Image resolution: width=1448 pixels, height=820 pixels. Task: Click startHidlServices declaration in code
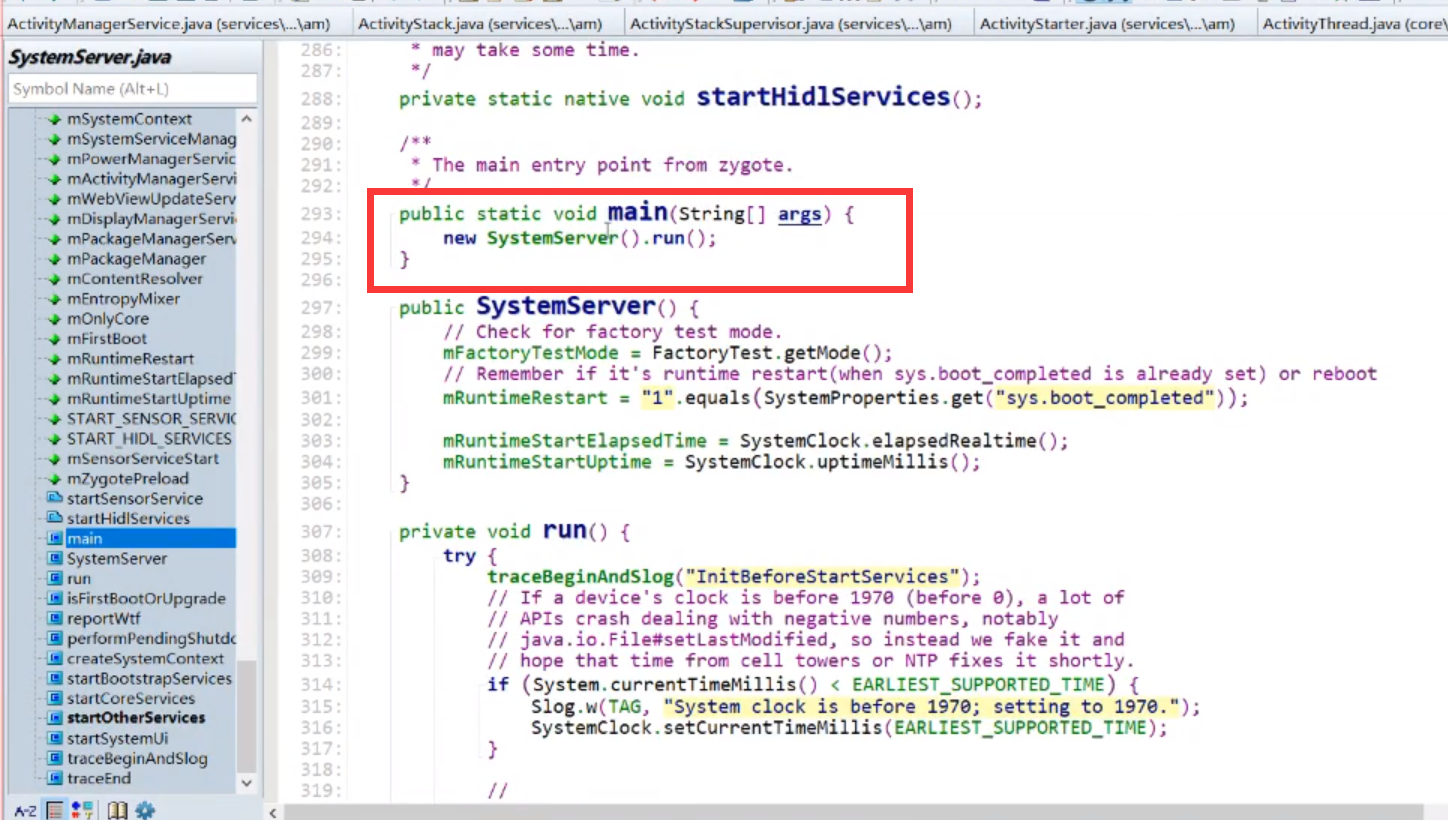[x=823, y=97]
